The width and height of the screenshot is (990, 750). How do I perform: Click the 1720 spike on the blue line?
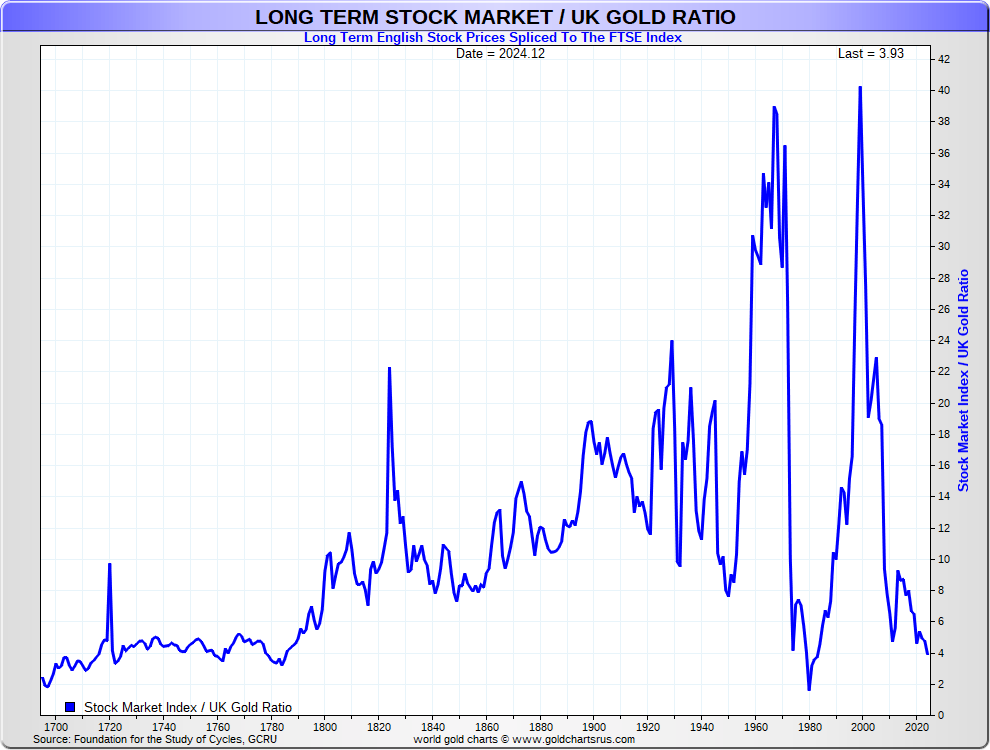(x=110, y=565)
